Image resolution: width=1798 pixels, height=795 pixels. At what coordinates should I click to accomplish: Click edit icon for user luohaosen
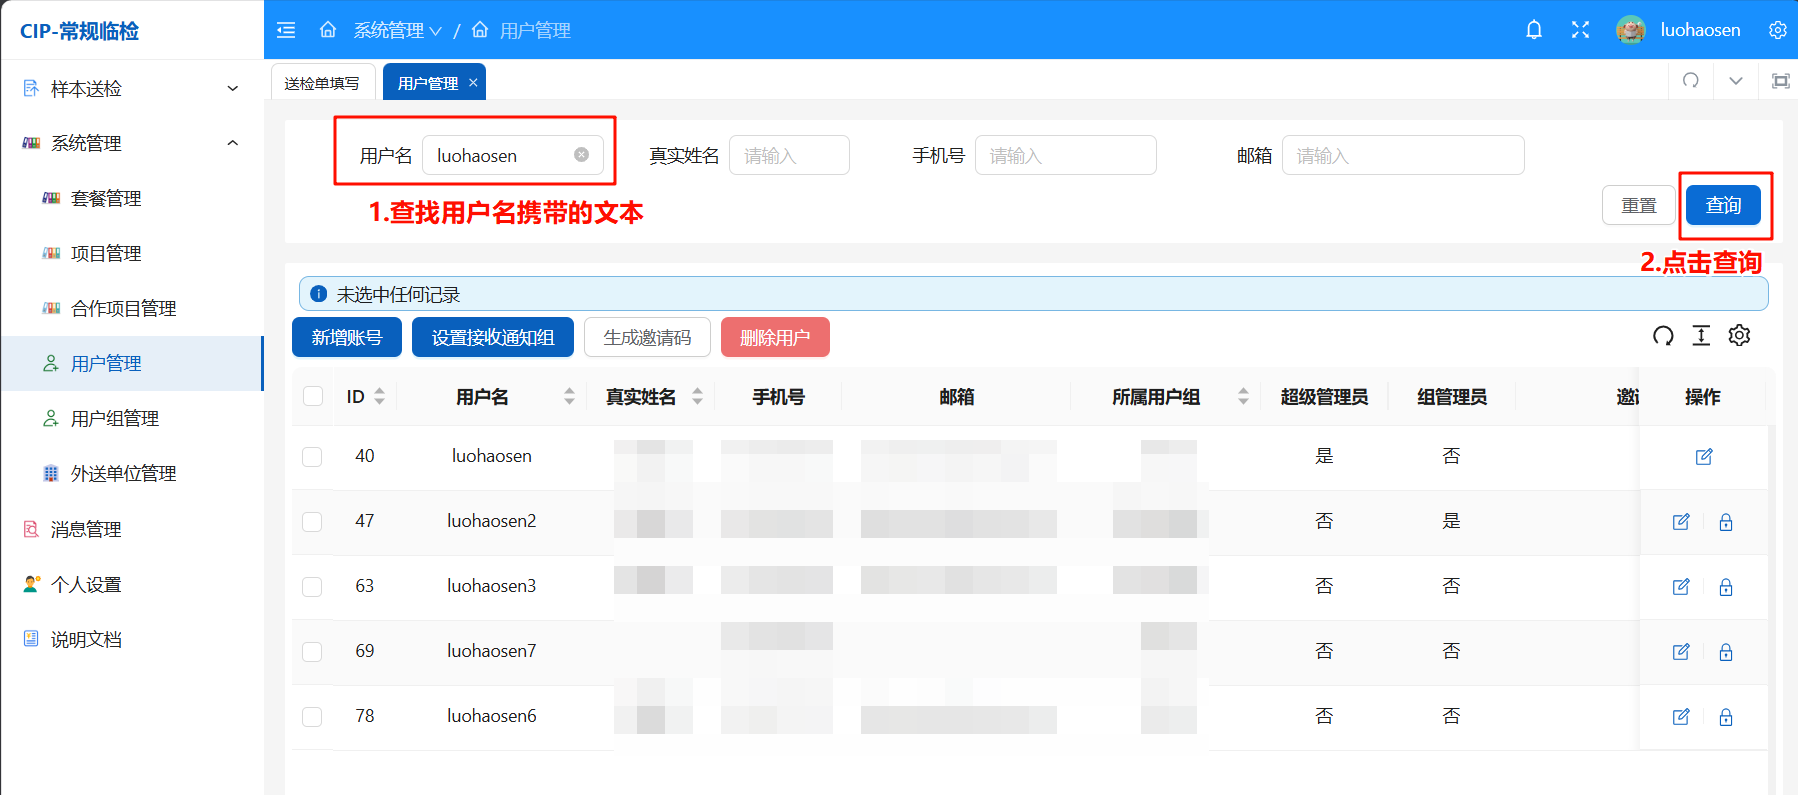(x=1704, y=457)
